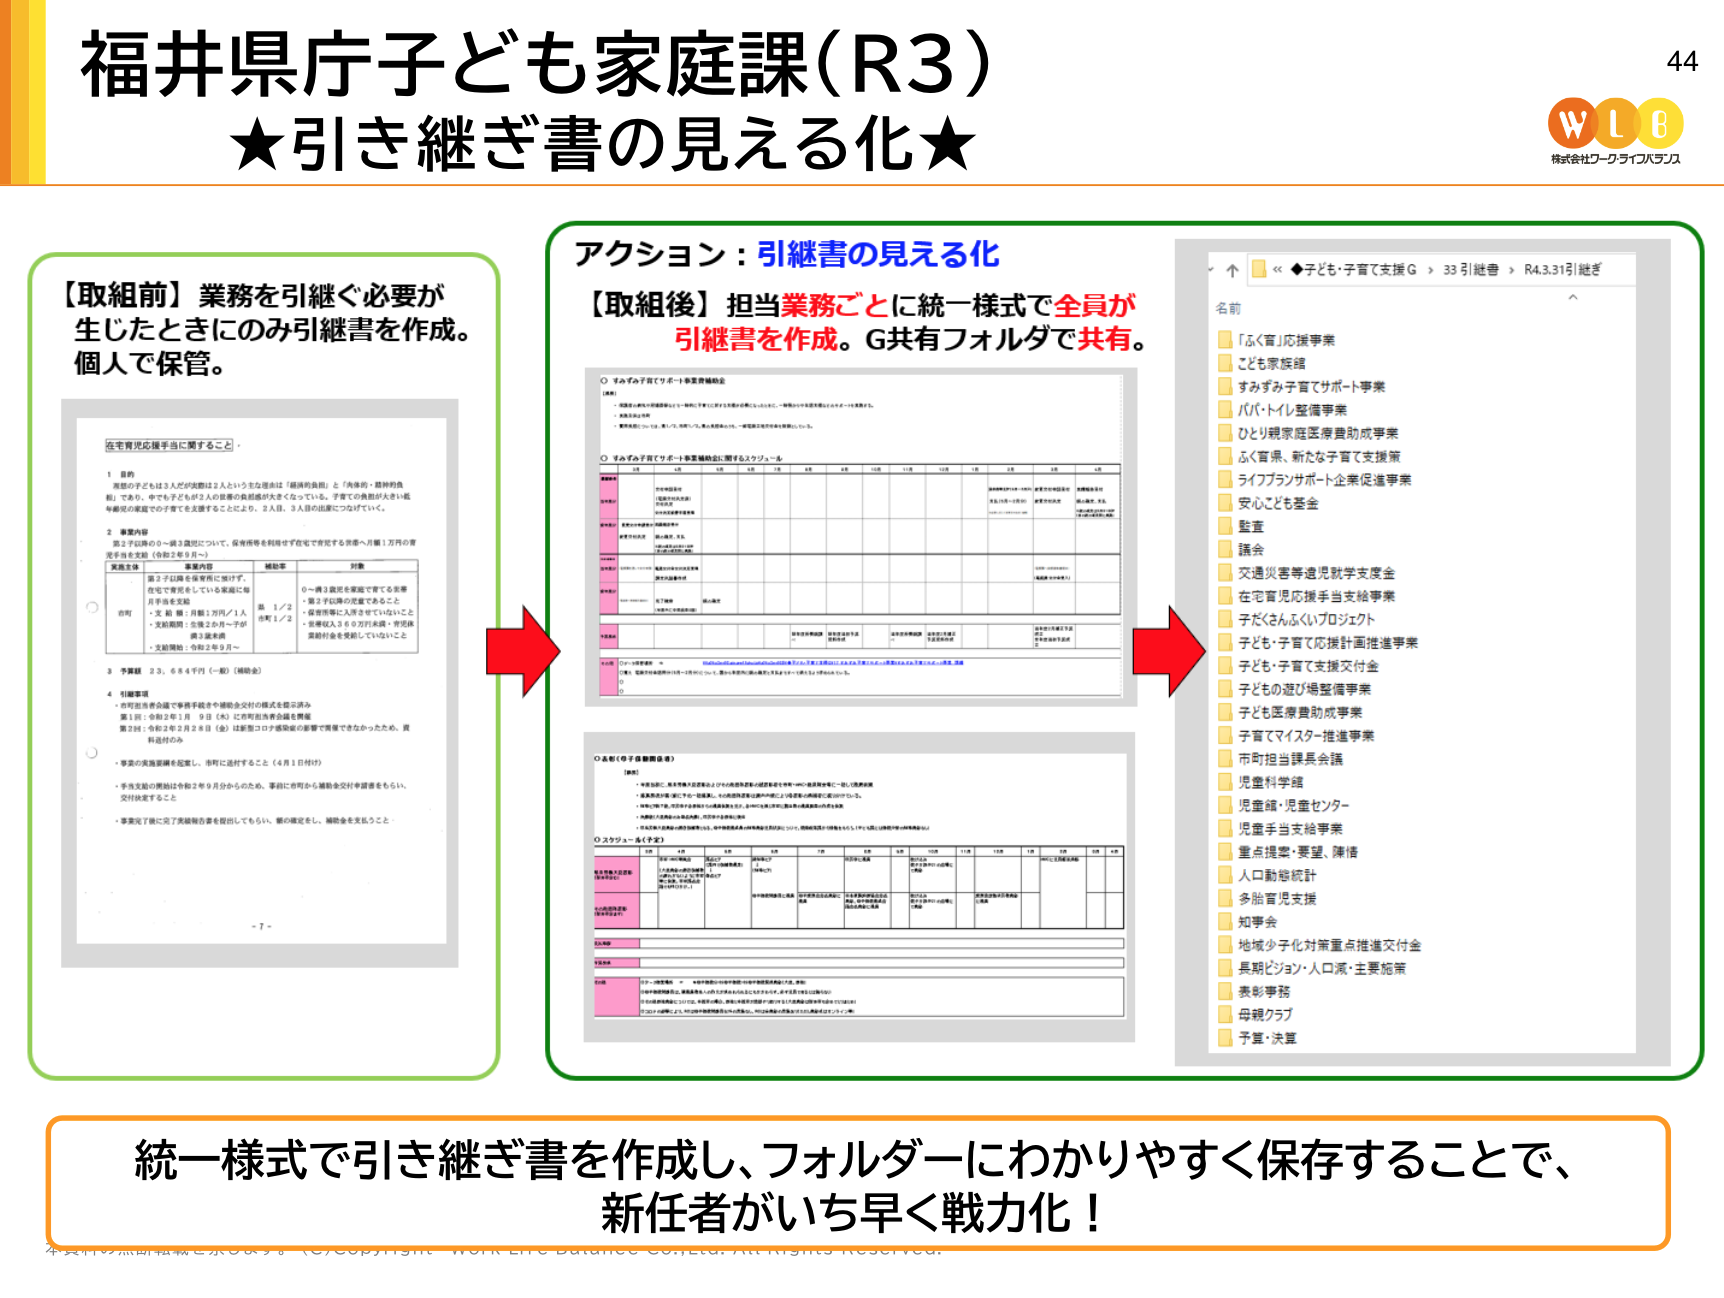Go to the ◆子ども・子育て支援G breadcrumb
The width and height of the screenshot is (1724, 1298).
click(1354, 269)
